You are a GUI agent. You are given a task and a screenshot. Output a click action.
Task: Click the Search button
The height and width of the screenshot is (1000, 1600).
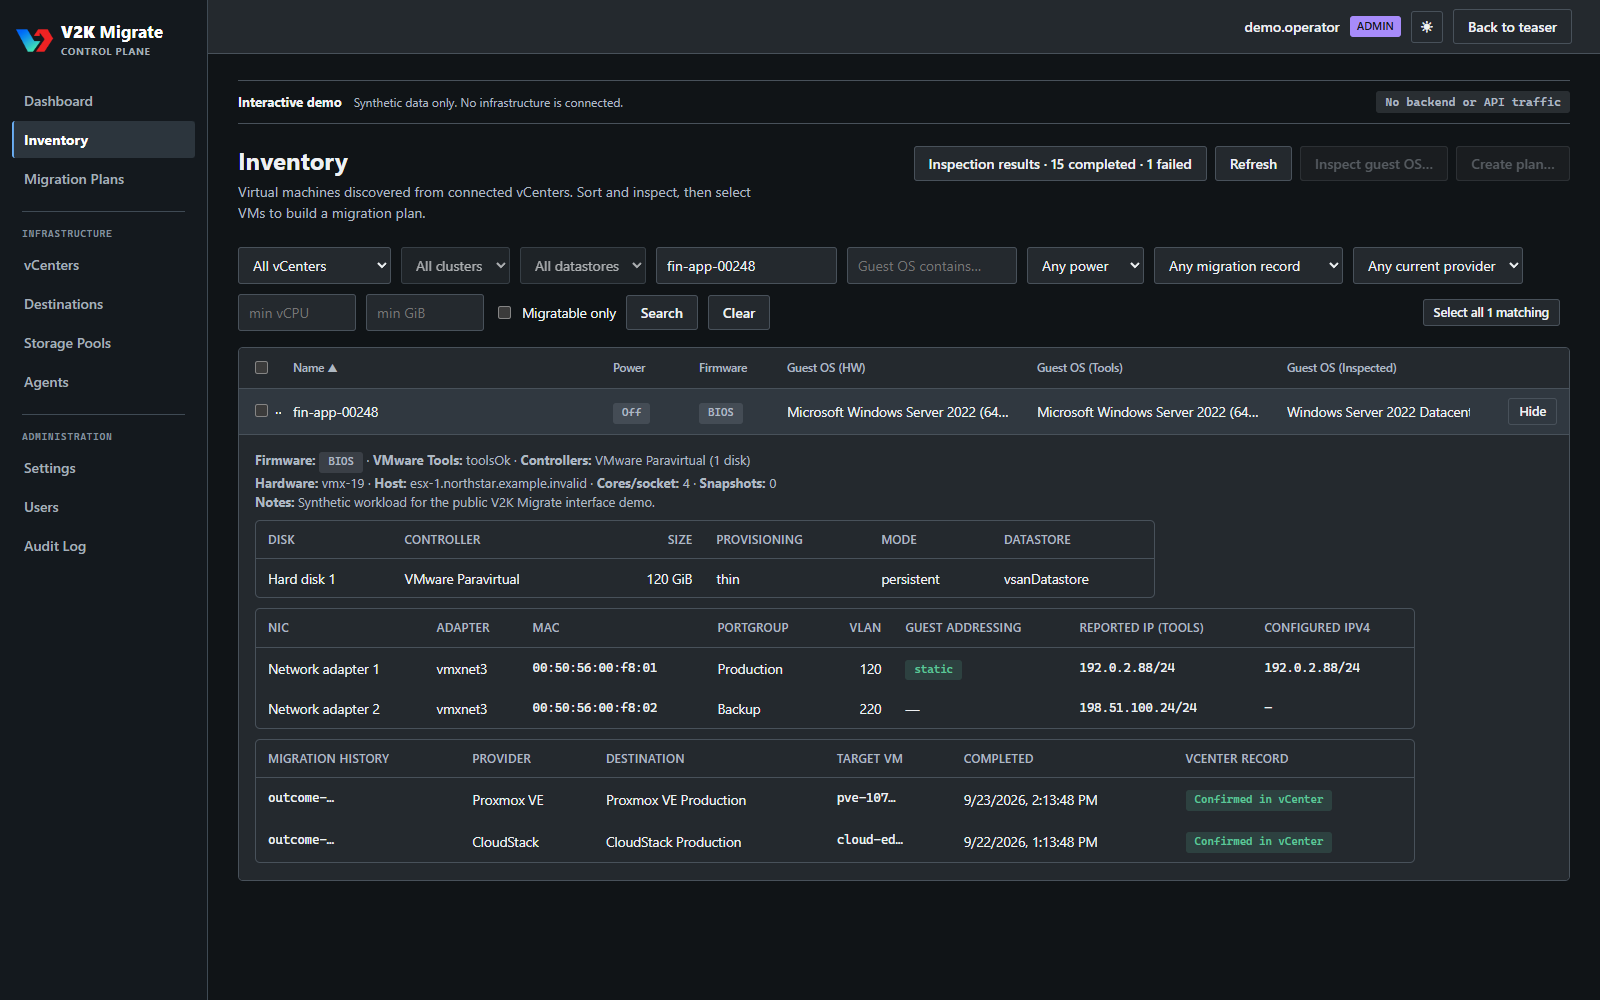click(662, 313)
